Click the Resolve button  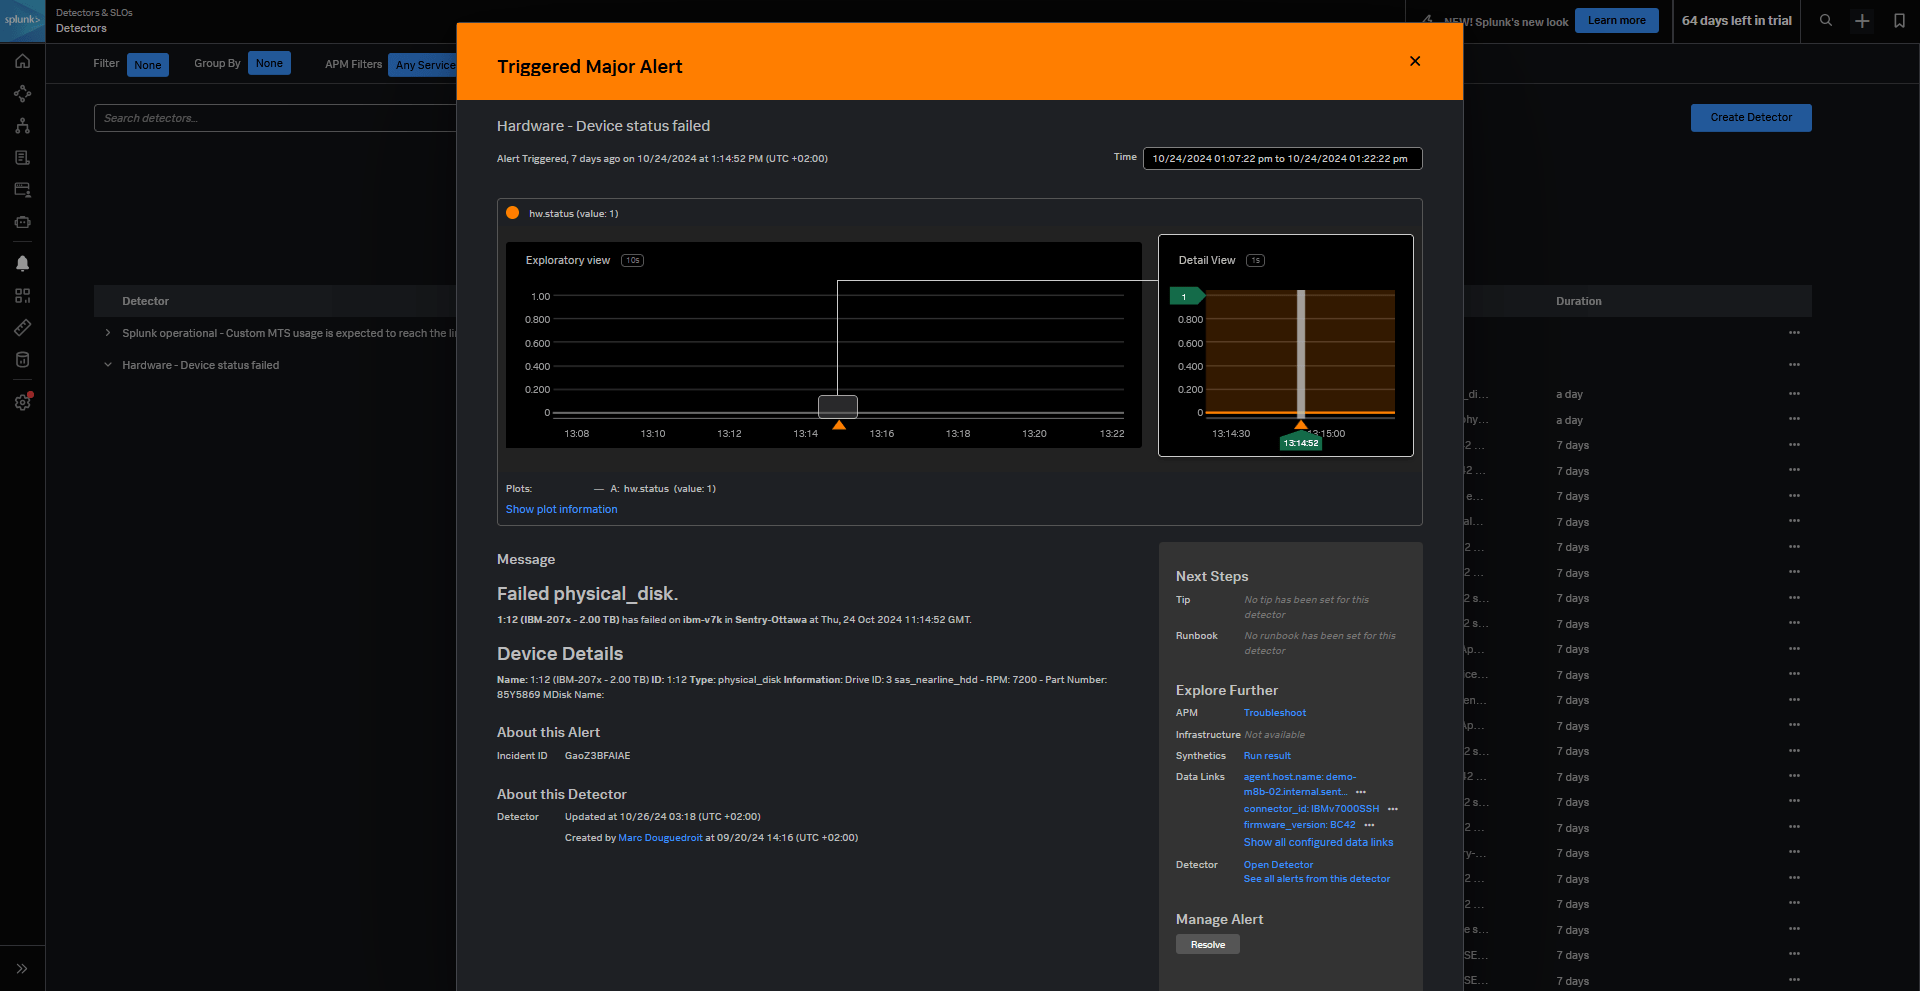pyautogui.click(x=1207, y=944)
